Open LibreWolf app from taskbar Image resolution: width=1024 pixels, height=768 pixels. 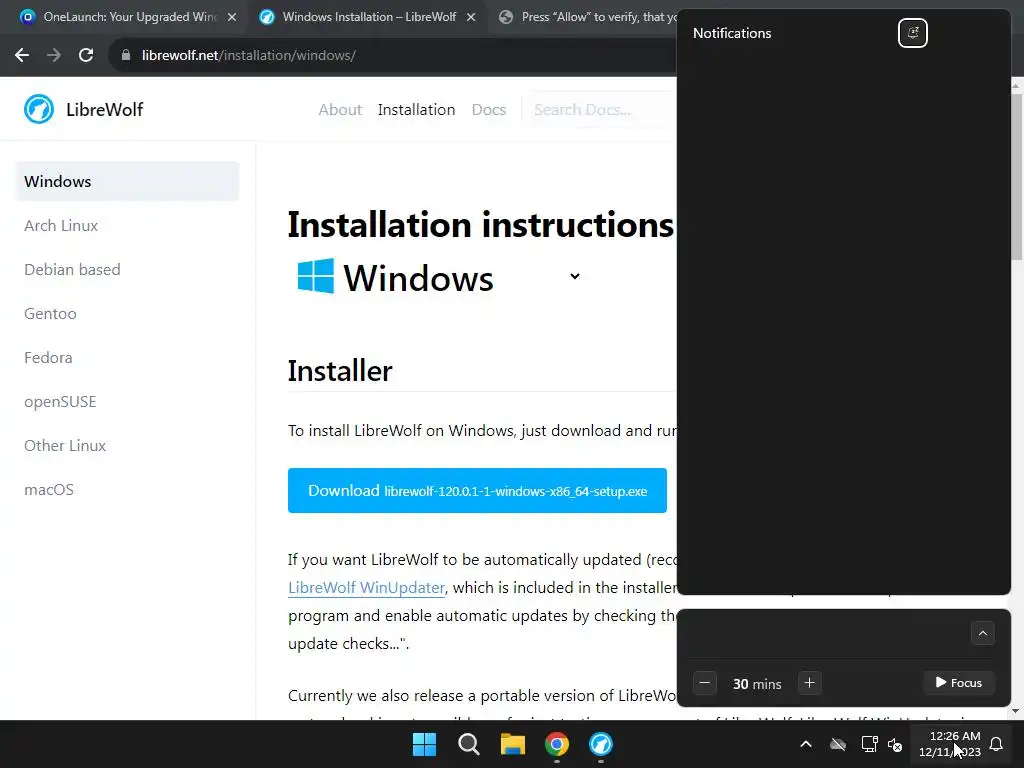(x=601, y=744)
